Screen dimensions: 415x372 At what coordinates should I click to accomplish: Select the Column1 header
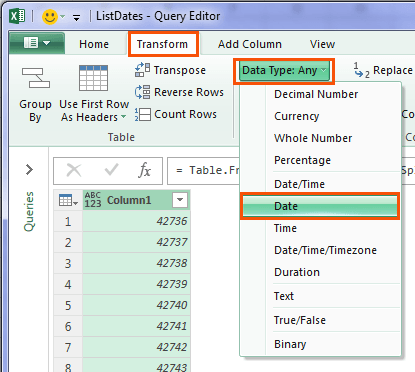pyautogui.click(x=136, y=200)
